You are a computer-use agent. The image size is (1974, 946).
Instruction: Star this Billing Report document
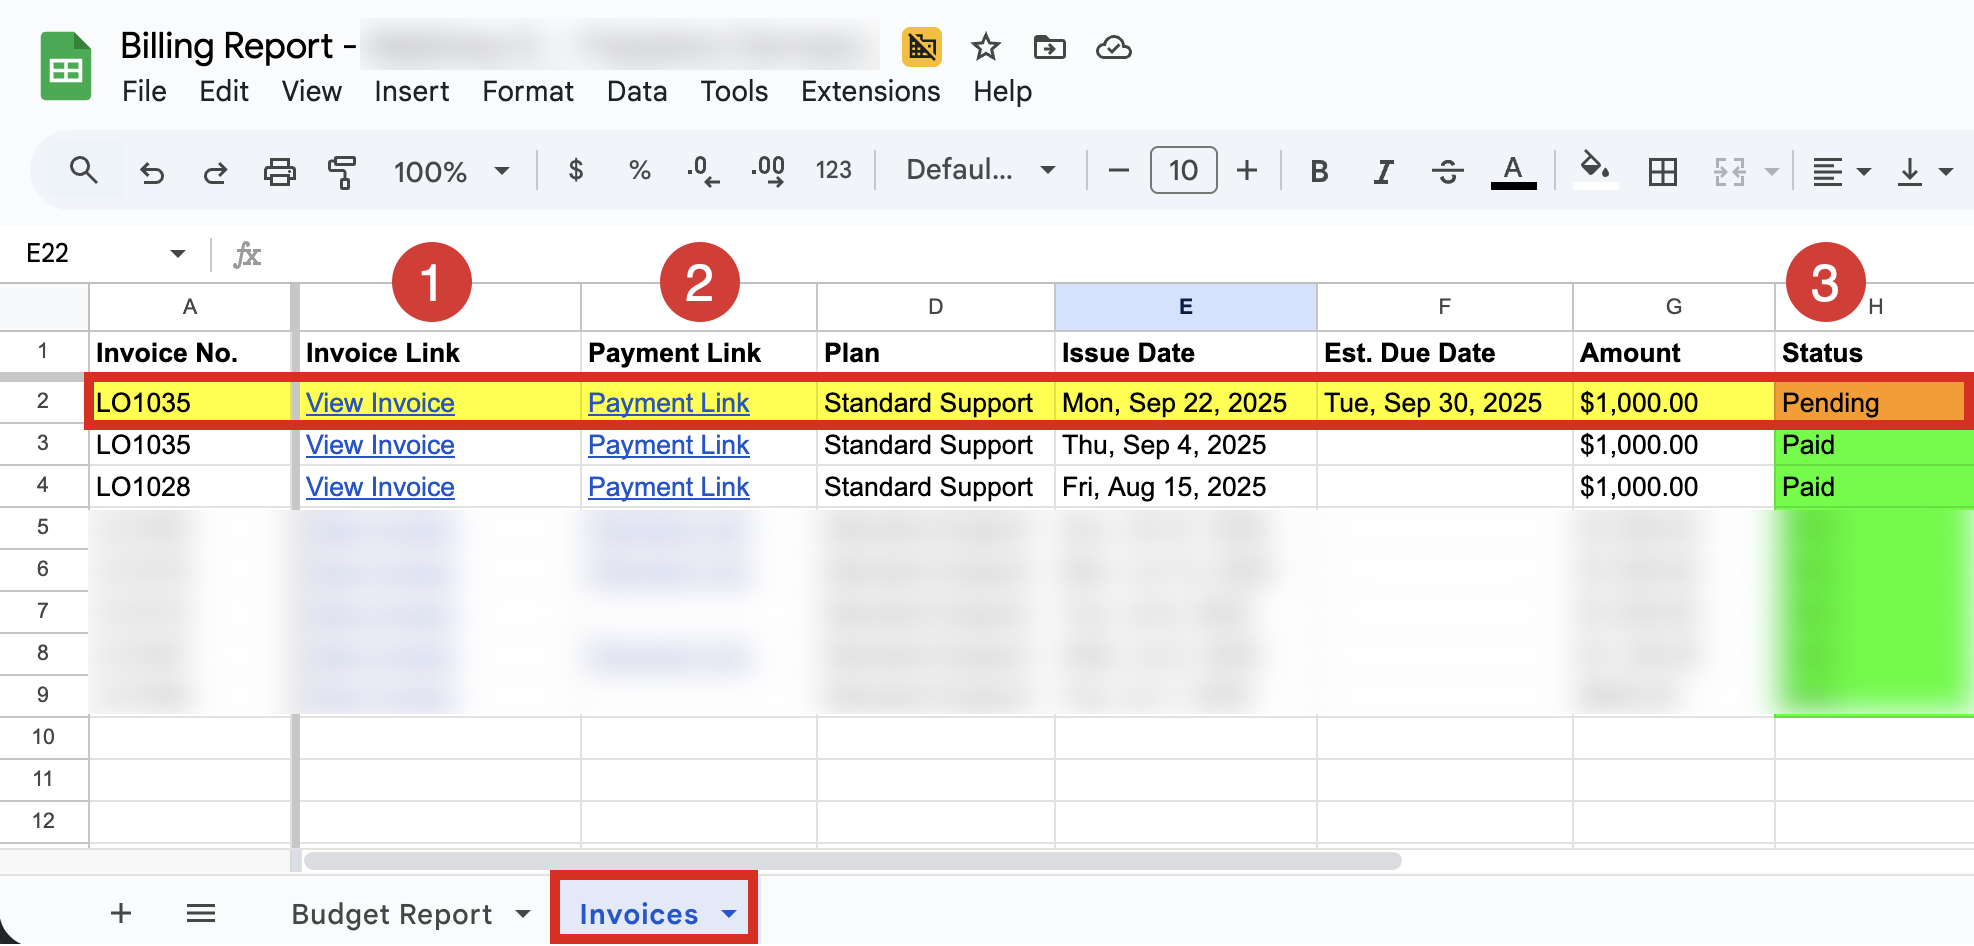point(985,47)
